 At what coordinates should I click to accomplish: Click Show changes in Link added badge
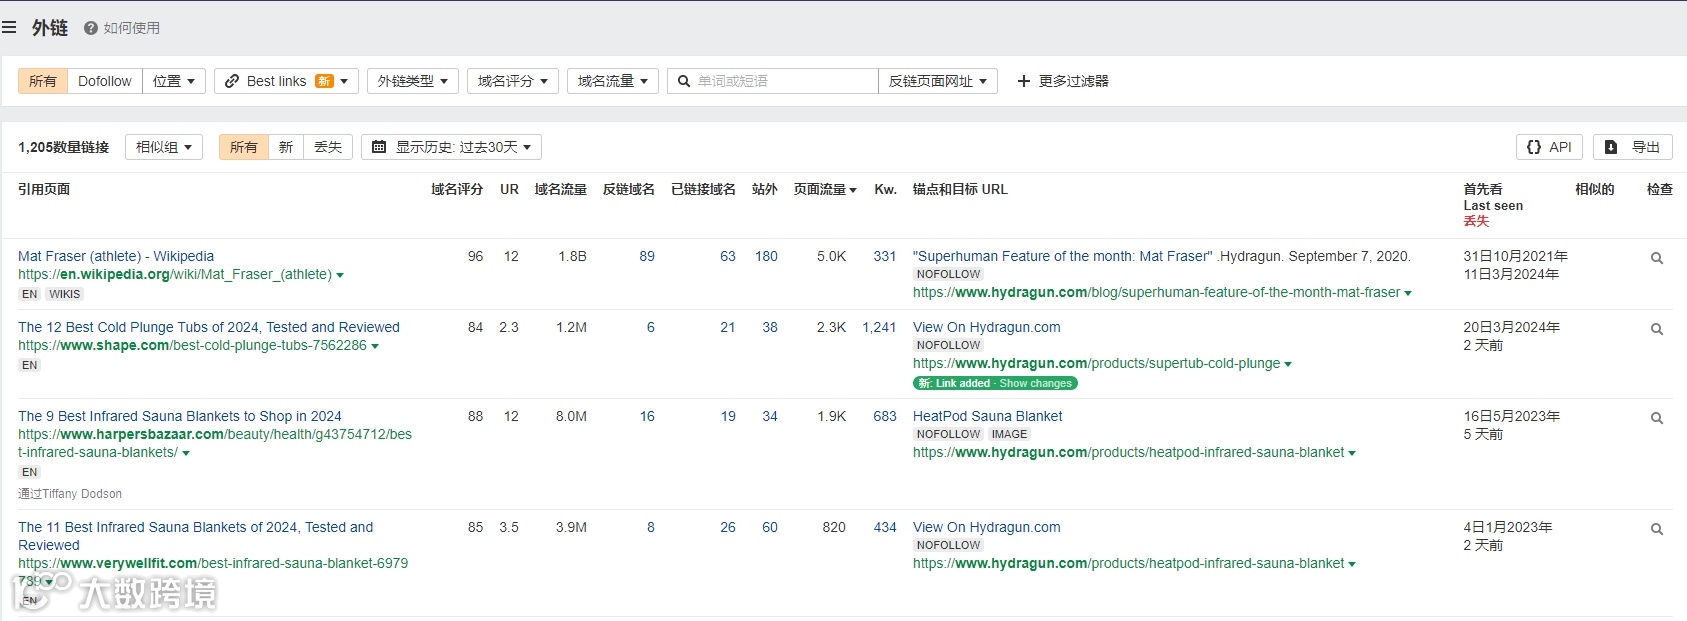(1035, 383)
